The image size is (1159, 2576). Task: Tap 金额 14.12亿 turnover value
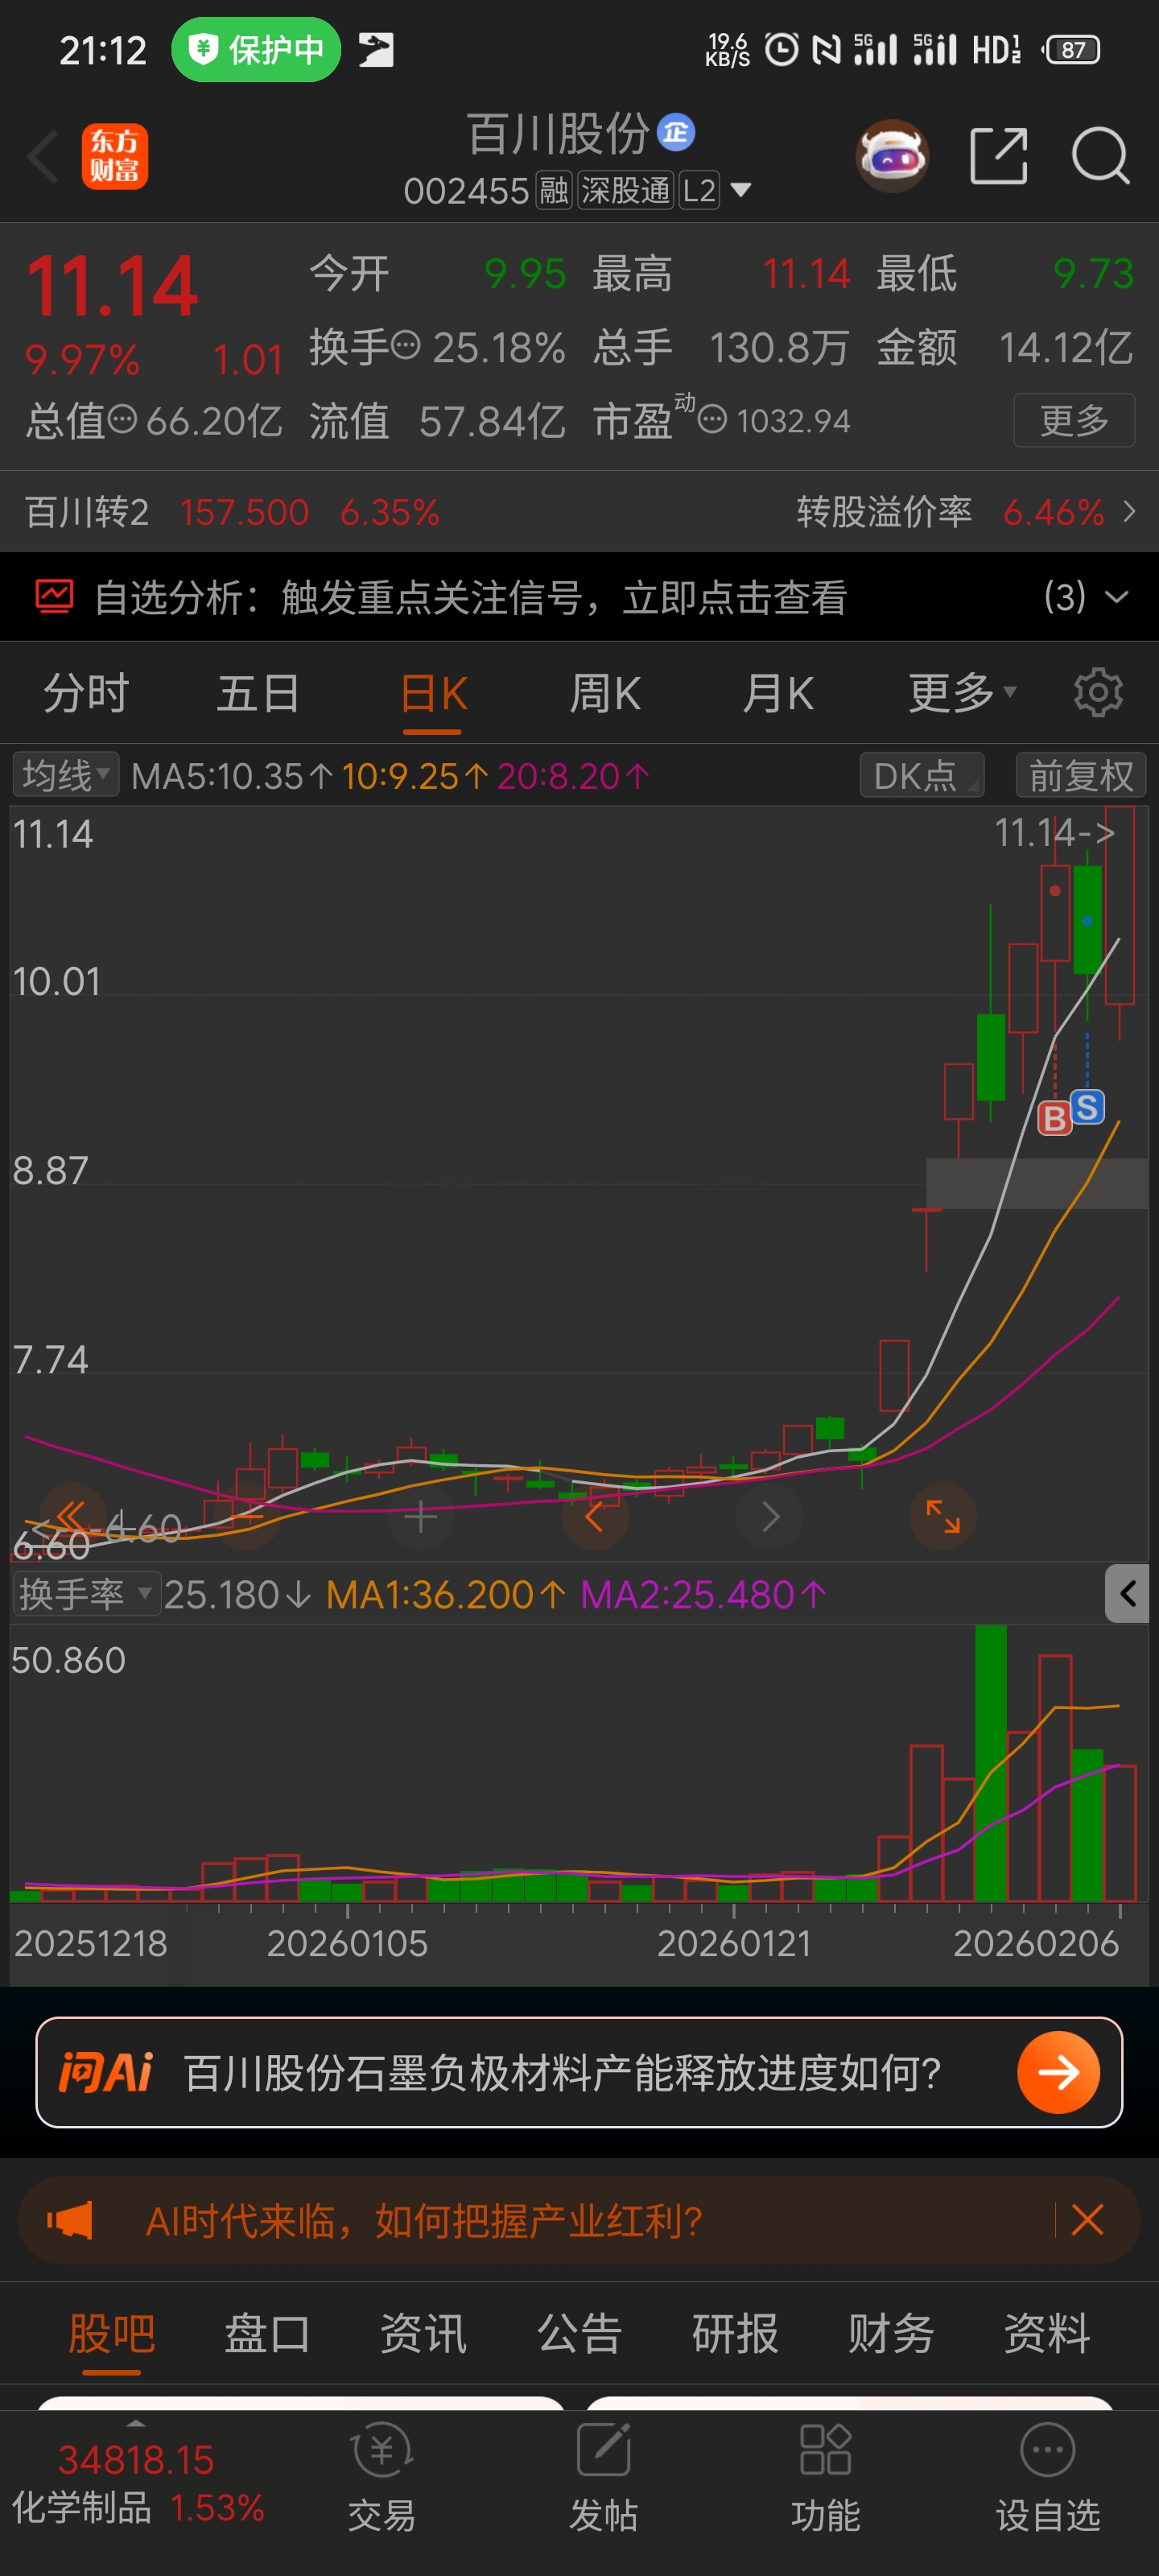click(x=1005, y=347)
